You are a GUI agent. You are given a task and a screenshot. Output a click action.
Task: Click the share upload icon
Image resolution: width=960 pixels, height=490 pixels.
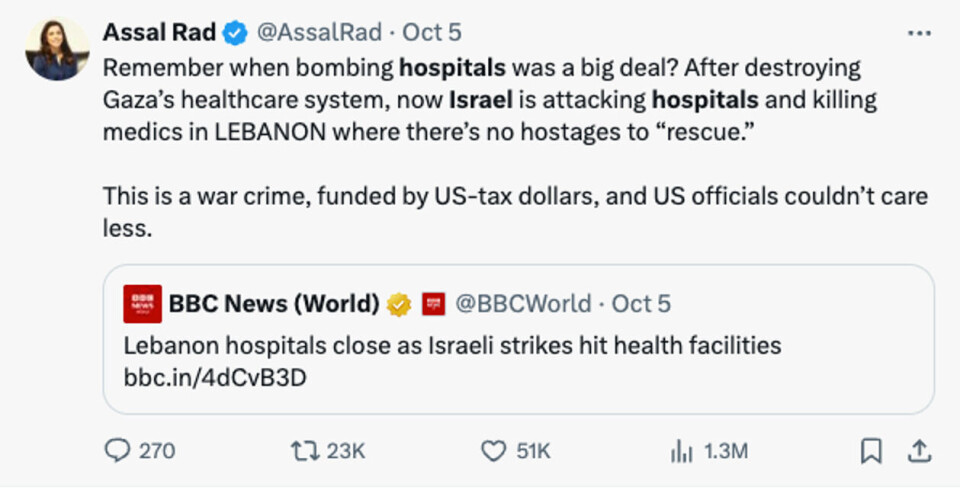[x=916, y=451]
